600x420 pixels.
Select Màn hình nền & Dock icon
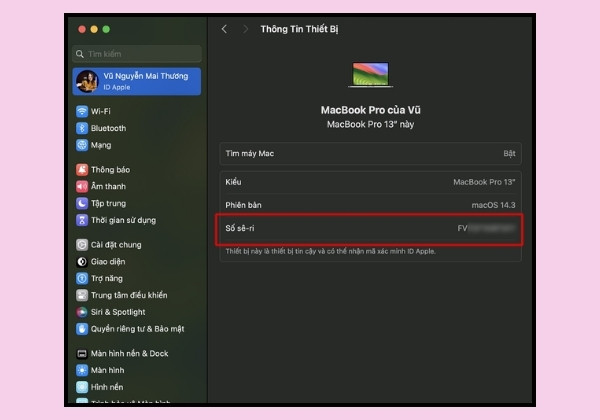82,353
